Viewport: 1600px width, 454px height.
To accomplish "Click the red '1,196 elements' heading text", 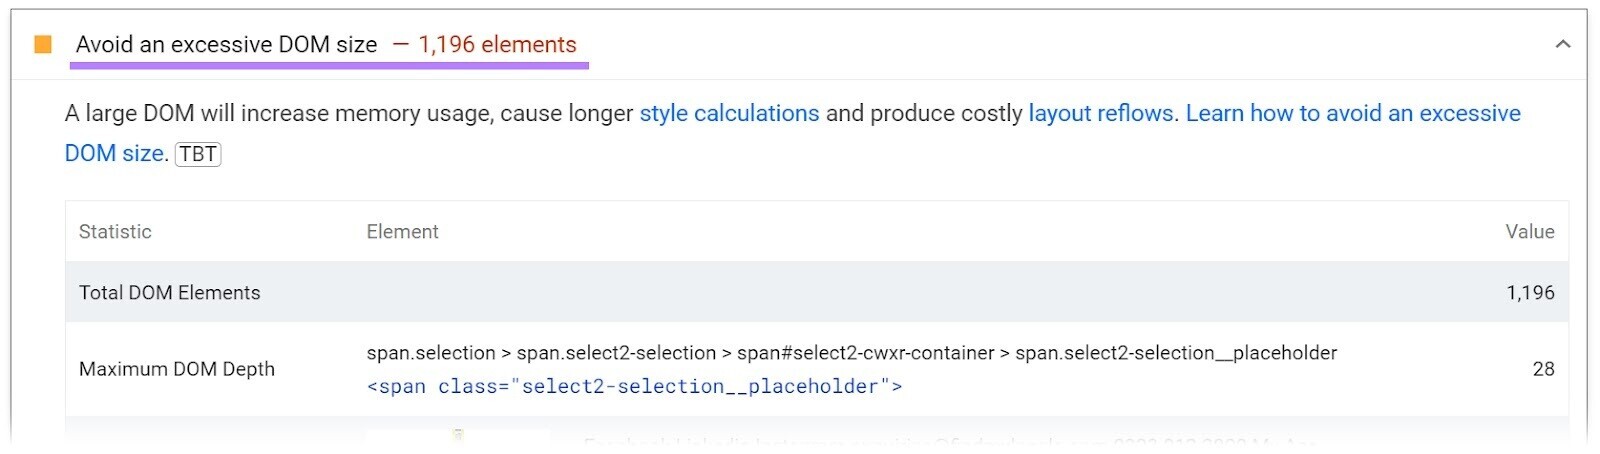I will point(497,45).
